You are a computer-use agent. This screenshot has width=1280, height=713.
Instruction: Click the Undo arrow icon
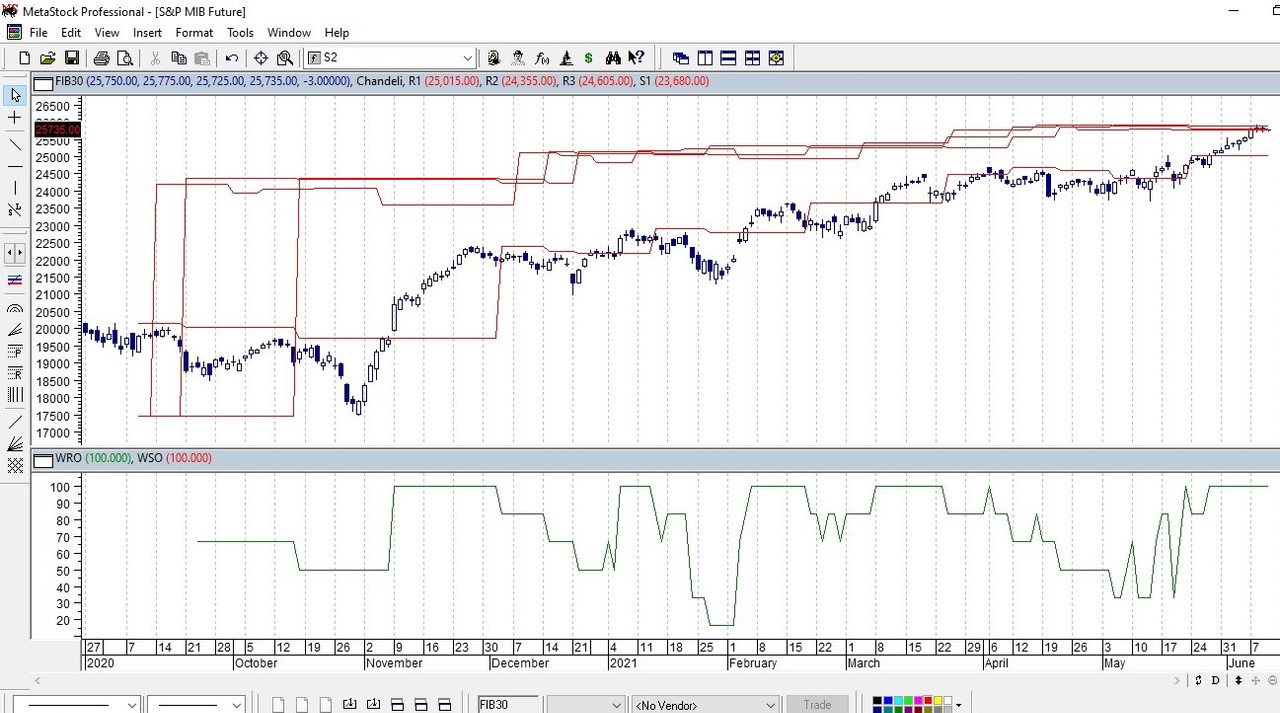[232, 58]
